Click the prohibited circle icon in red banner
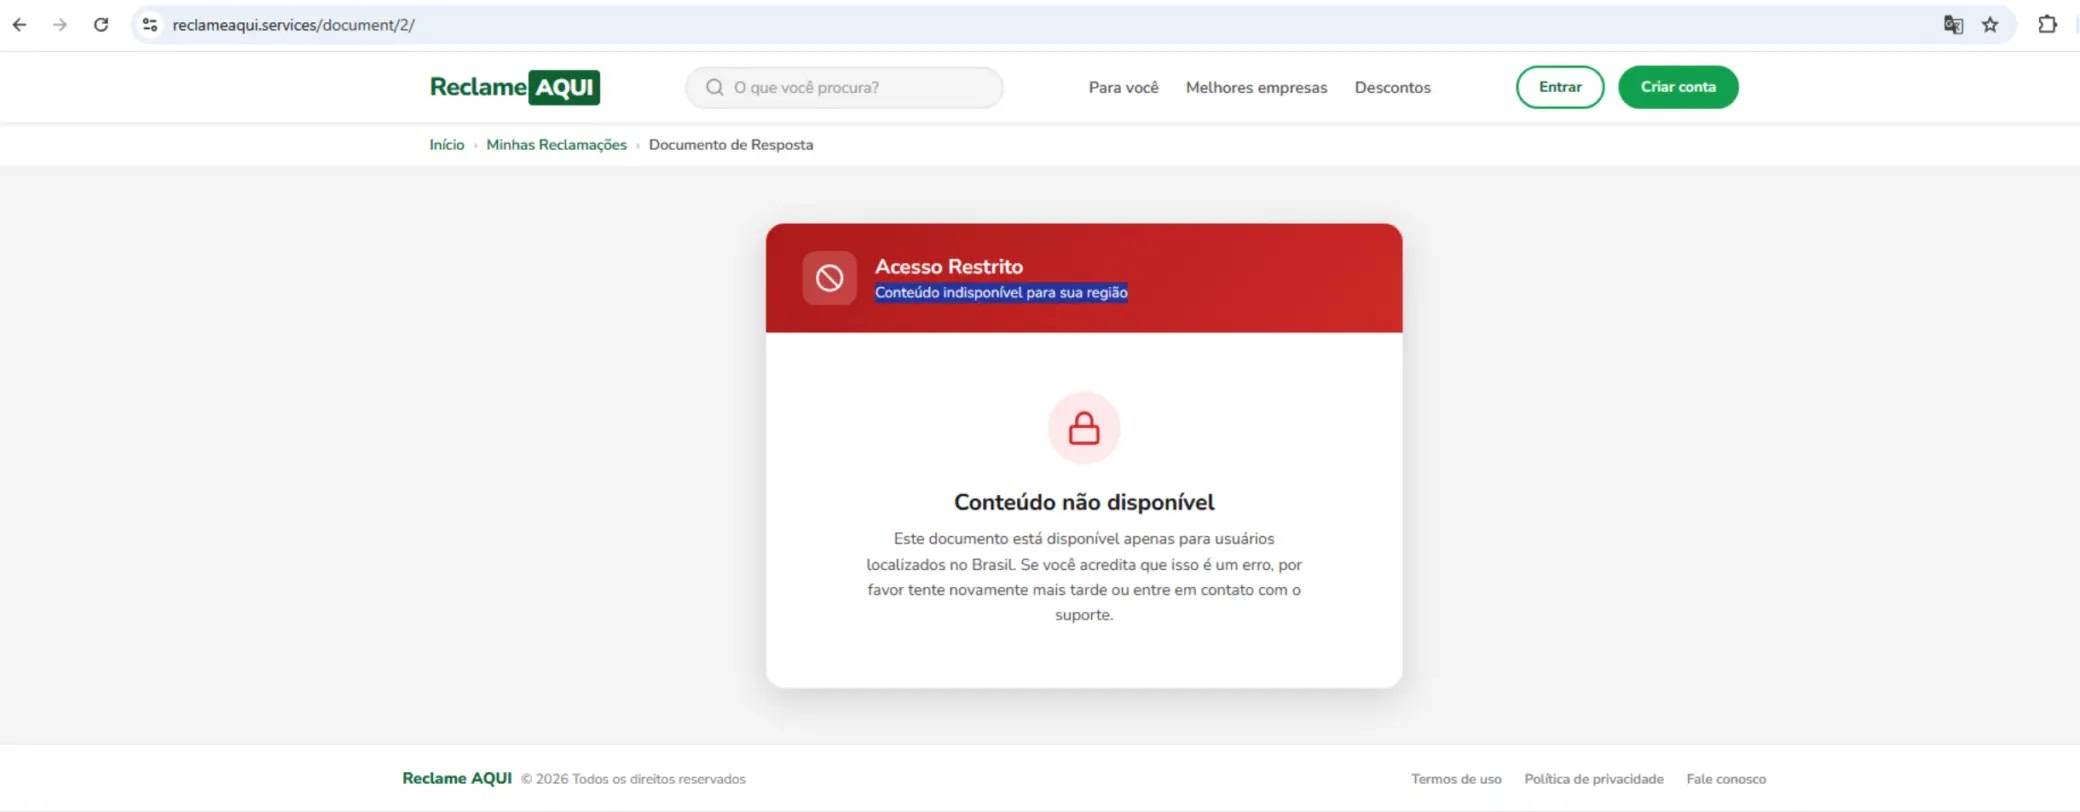 [829, 278]
